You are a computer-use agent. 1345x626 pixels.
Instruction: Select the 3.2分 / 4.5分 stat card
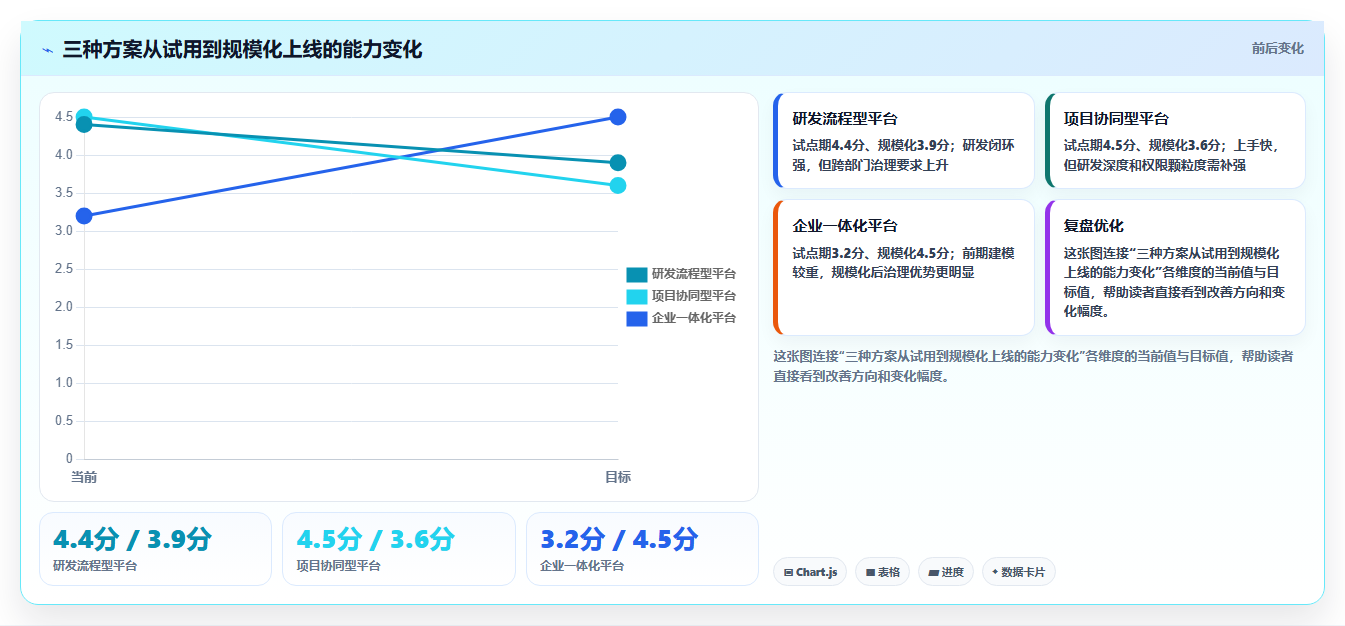pos(642,549)
